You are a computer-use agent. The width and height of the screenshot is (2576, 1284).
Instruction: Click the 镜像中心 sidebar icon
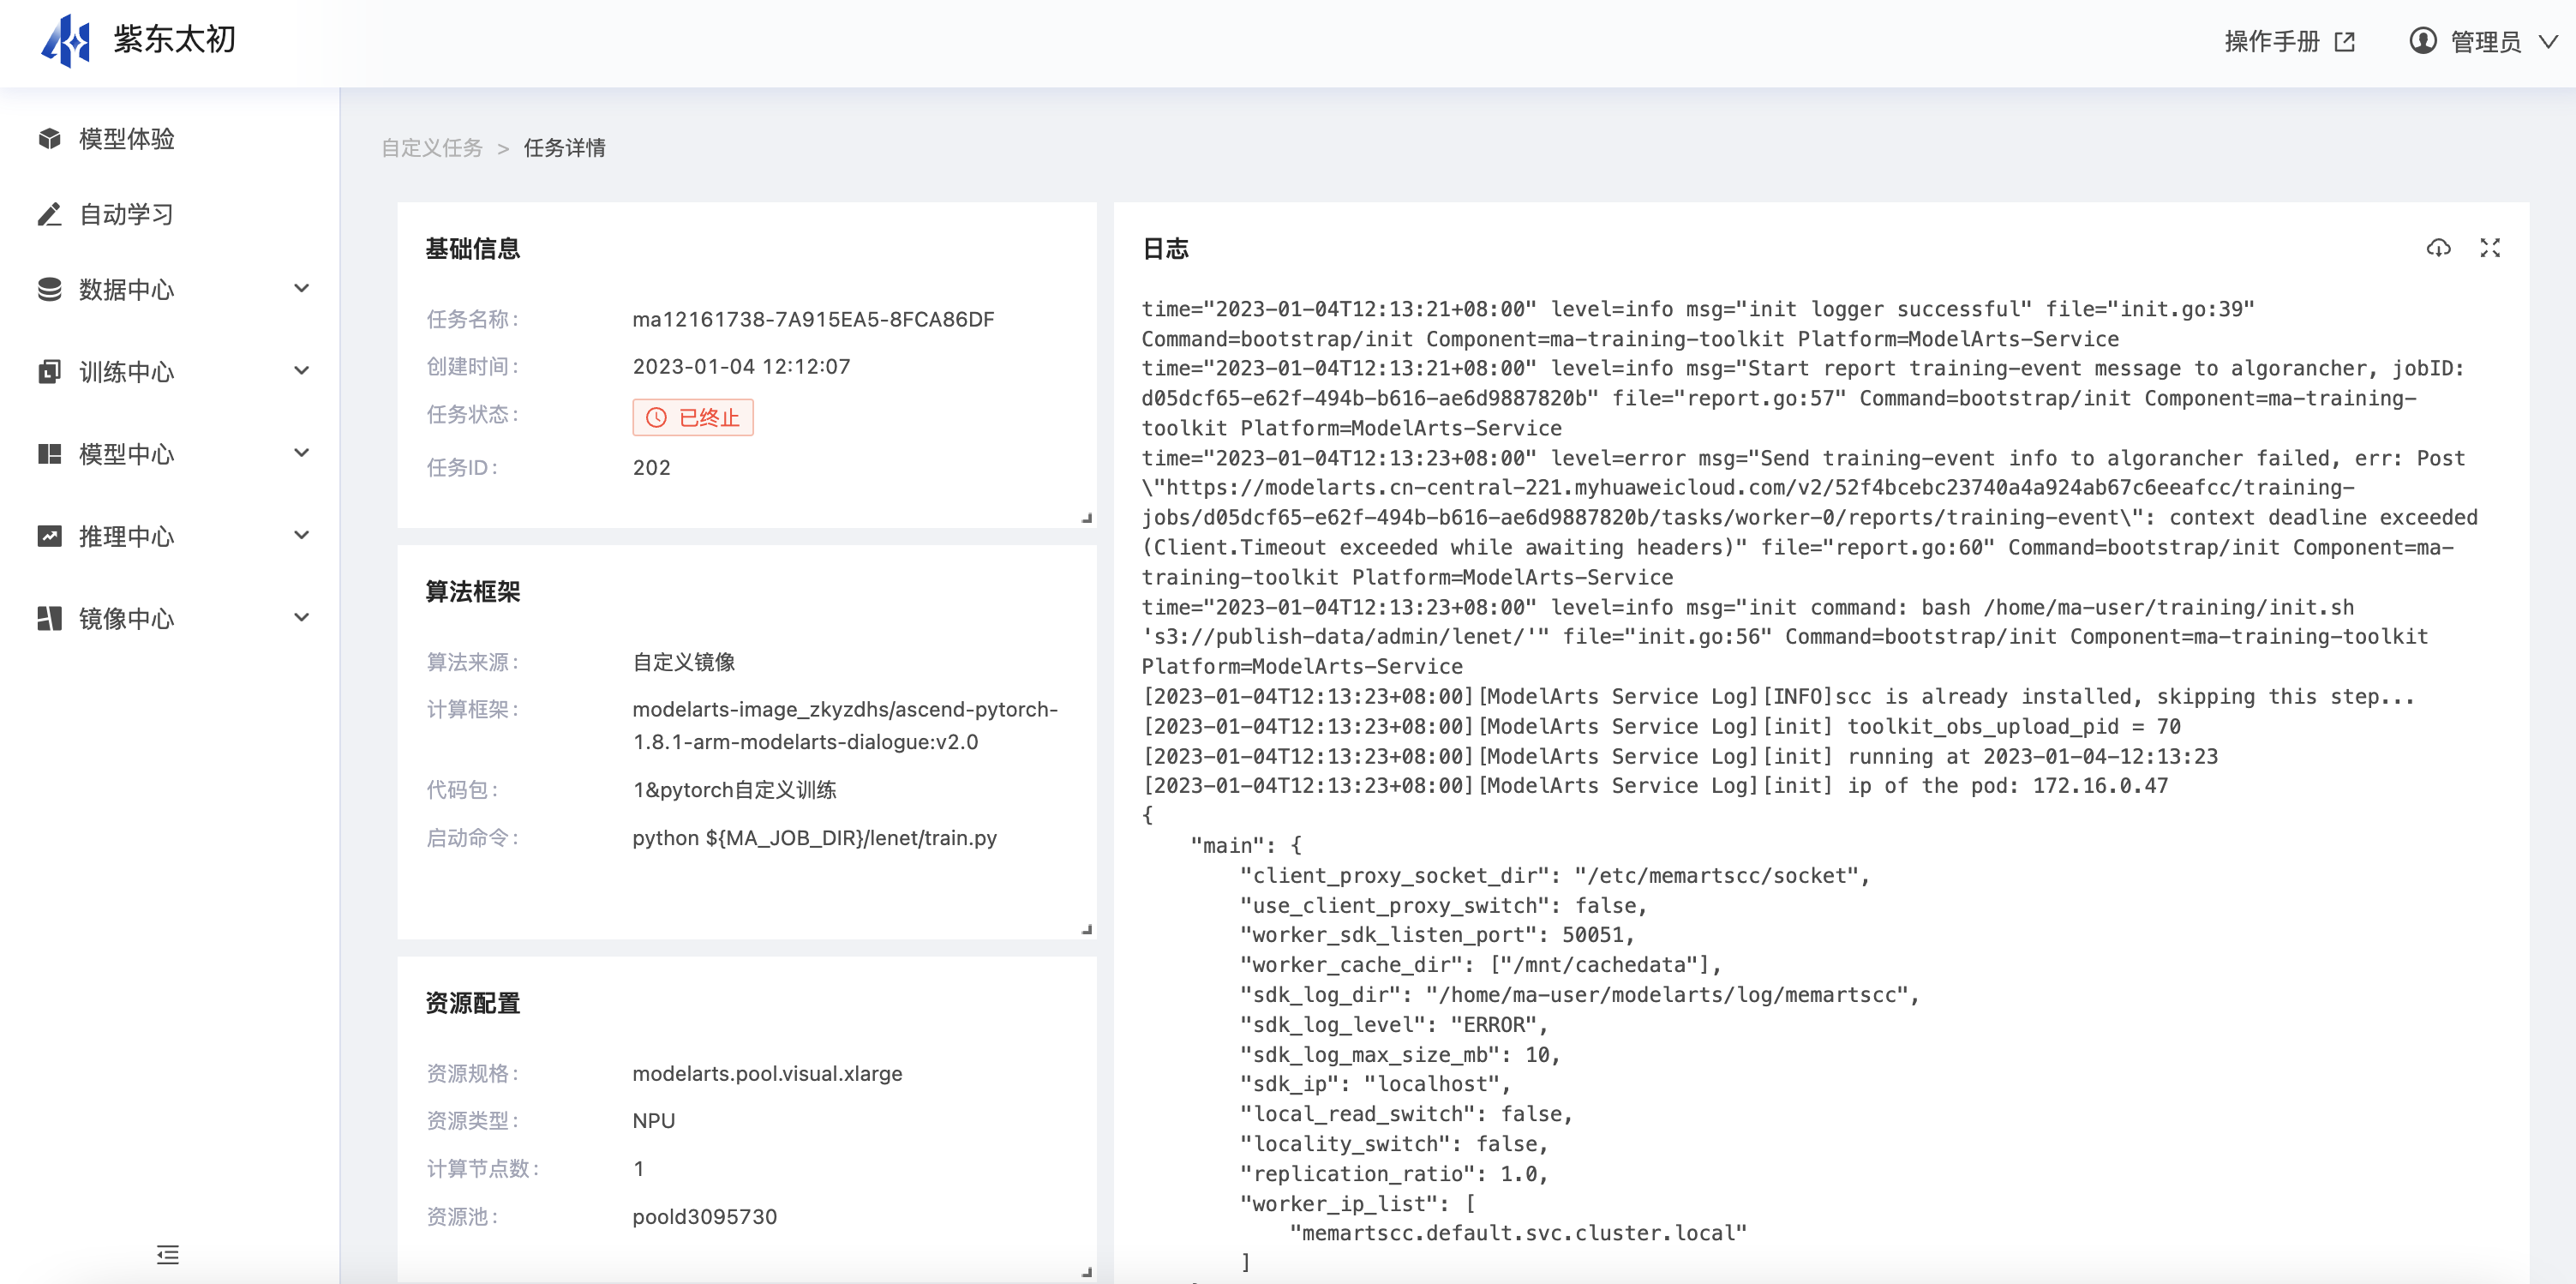coord(49,618)
